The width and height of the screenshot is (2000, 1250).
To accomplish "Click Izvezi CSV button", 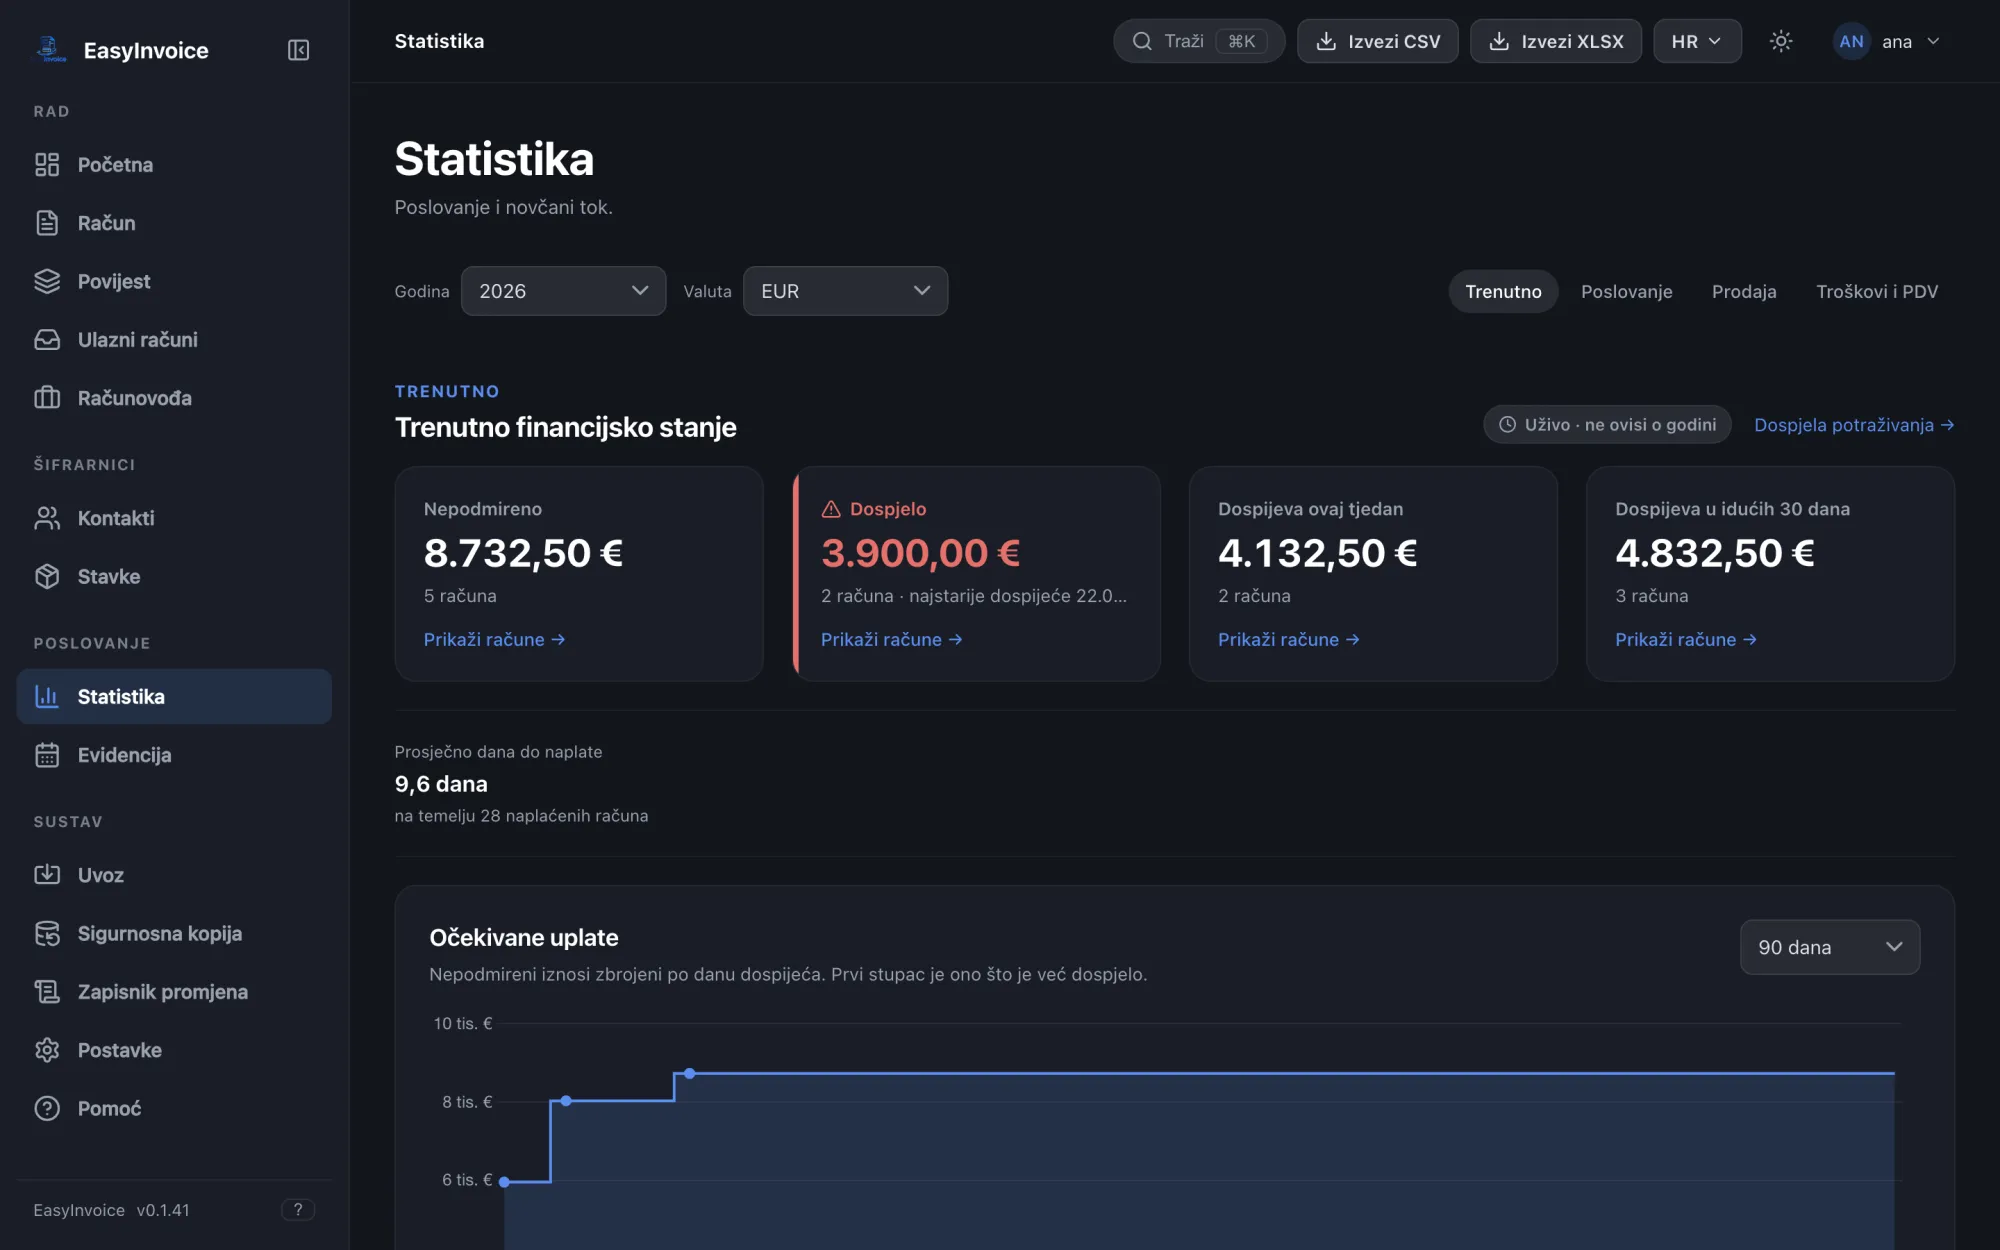I will click(x=1378, y=41).
